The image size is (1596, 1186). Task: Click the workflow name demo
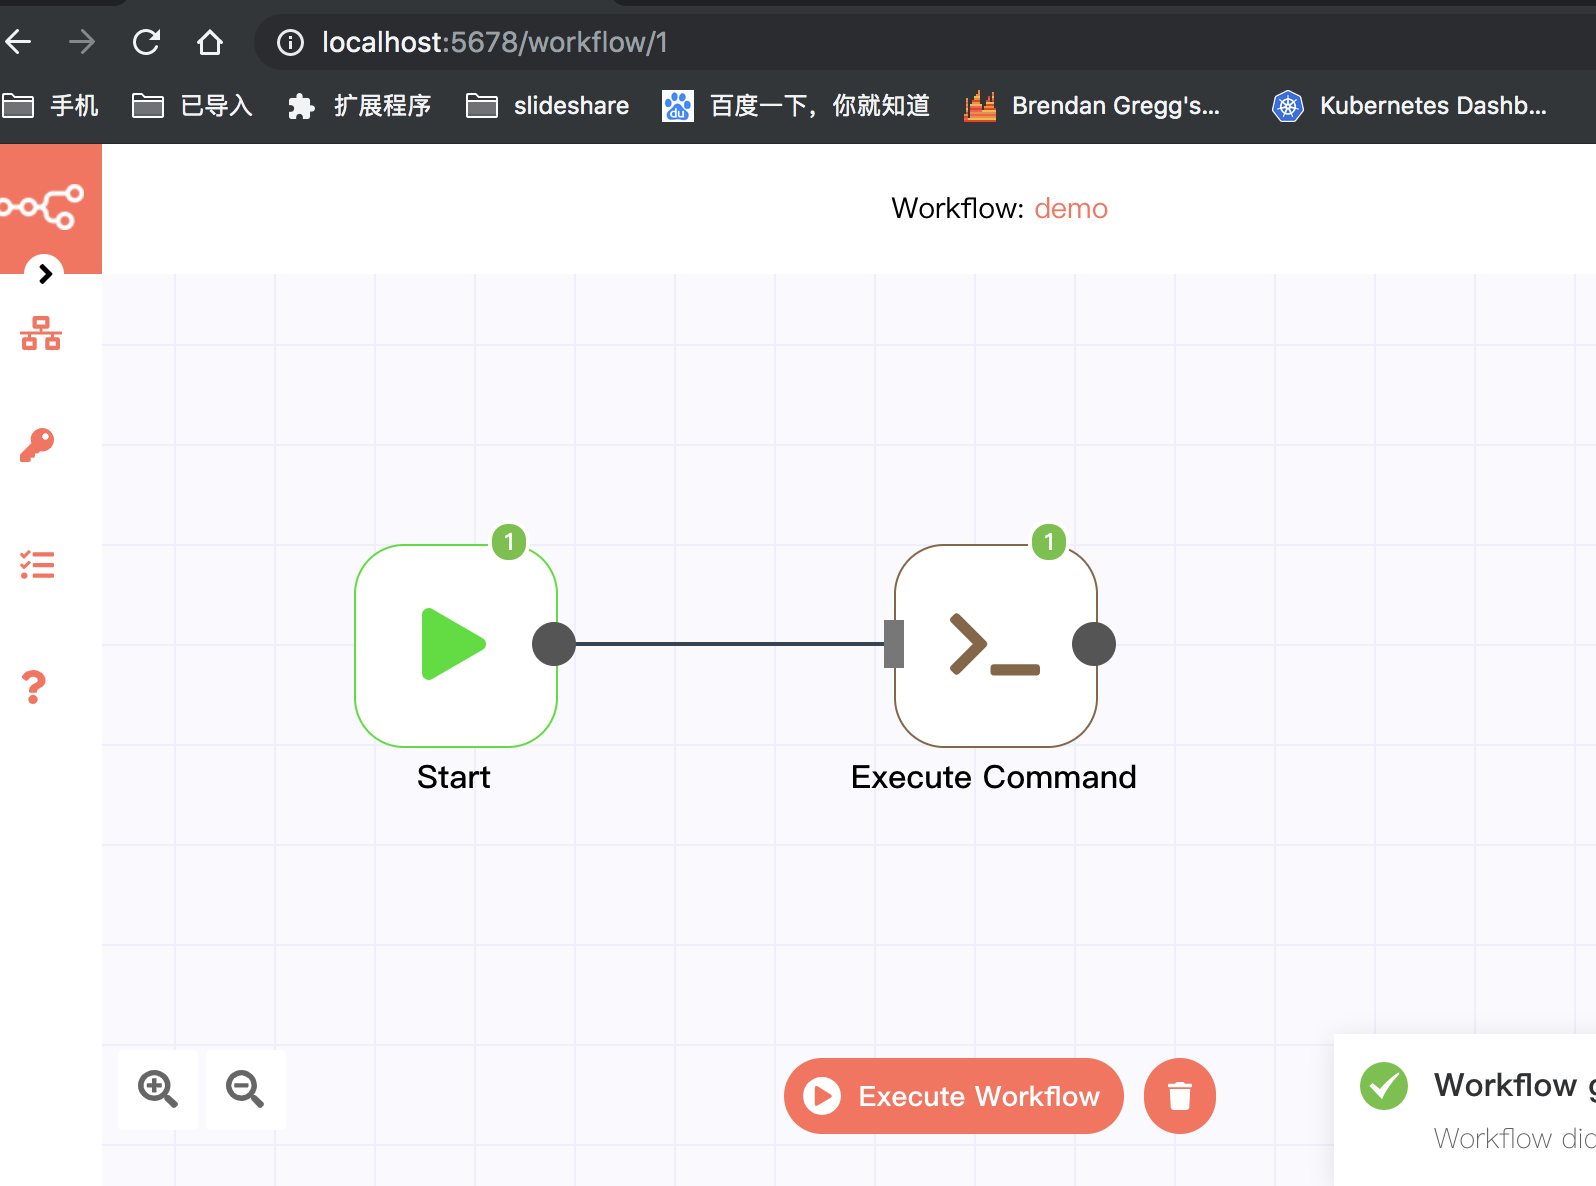coord(1071,208)
